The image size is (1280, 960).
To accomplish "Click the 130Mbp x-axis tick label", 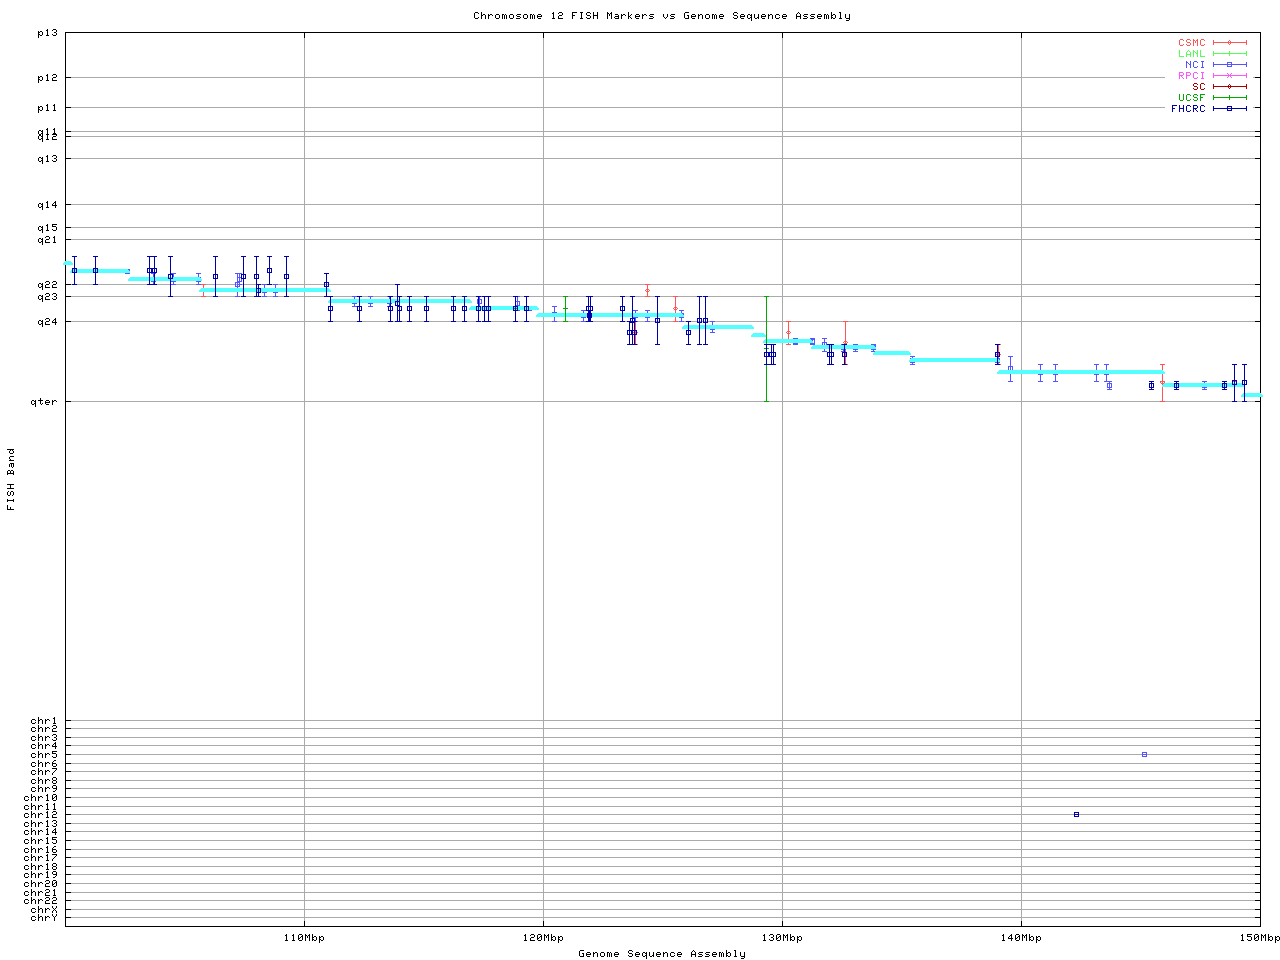I will click(x=782, y=938).
